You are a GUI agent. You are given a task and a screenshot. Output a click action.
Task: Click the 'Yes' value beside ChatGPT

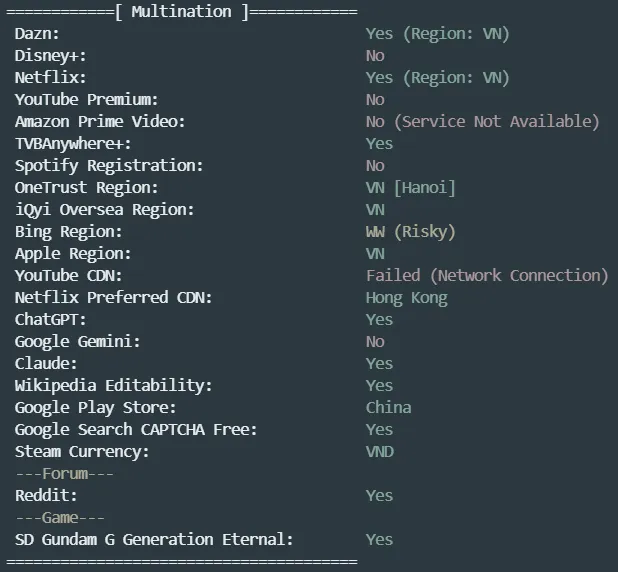[379, 320]
